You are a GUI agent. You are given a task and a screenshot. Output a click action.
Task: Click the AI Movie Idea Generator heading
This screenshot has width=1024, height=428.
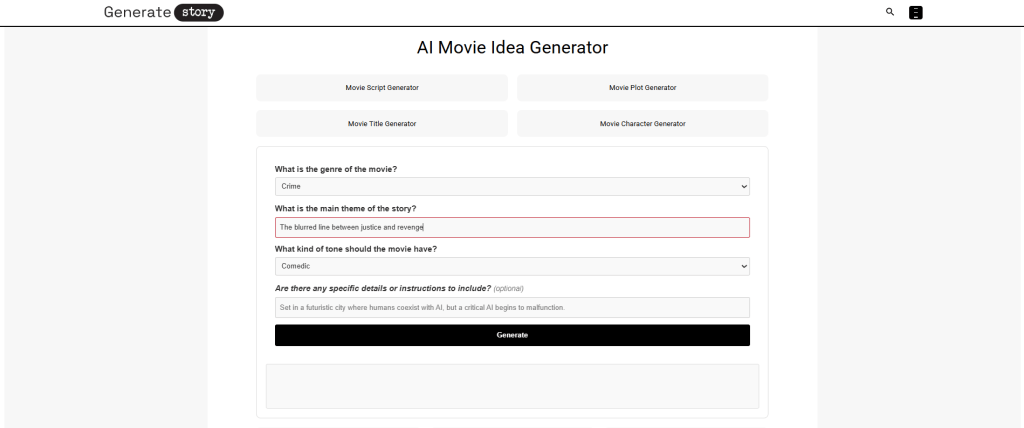(512, 47)
